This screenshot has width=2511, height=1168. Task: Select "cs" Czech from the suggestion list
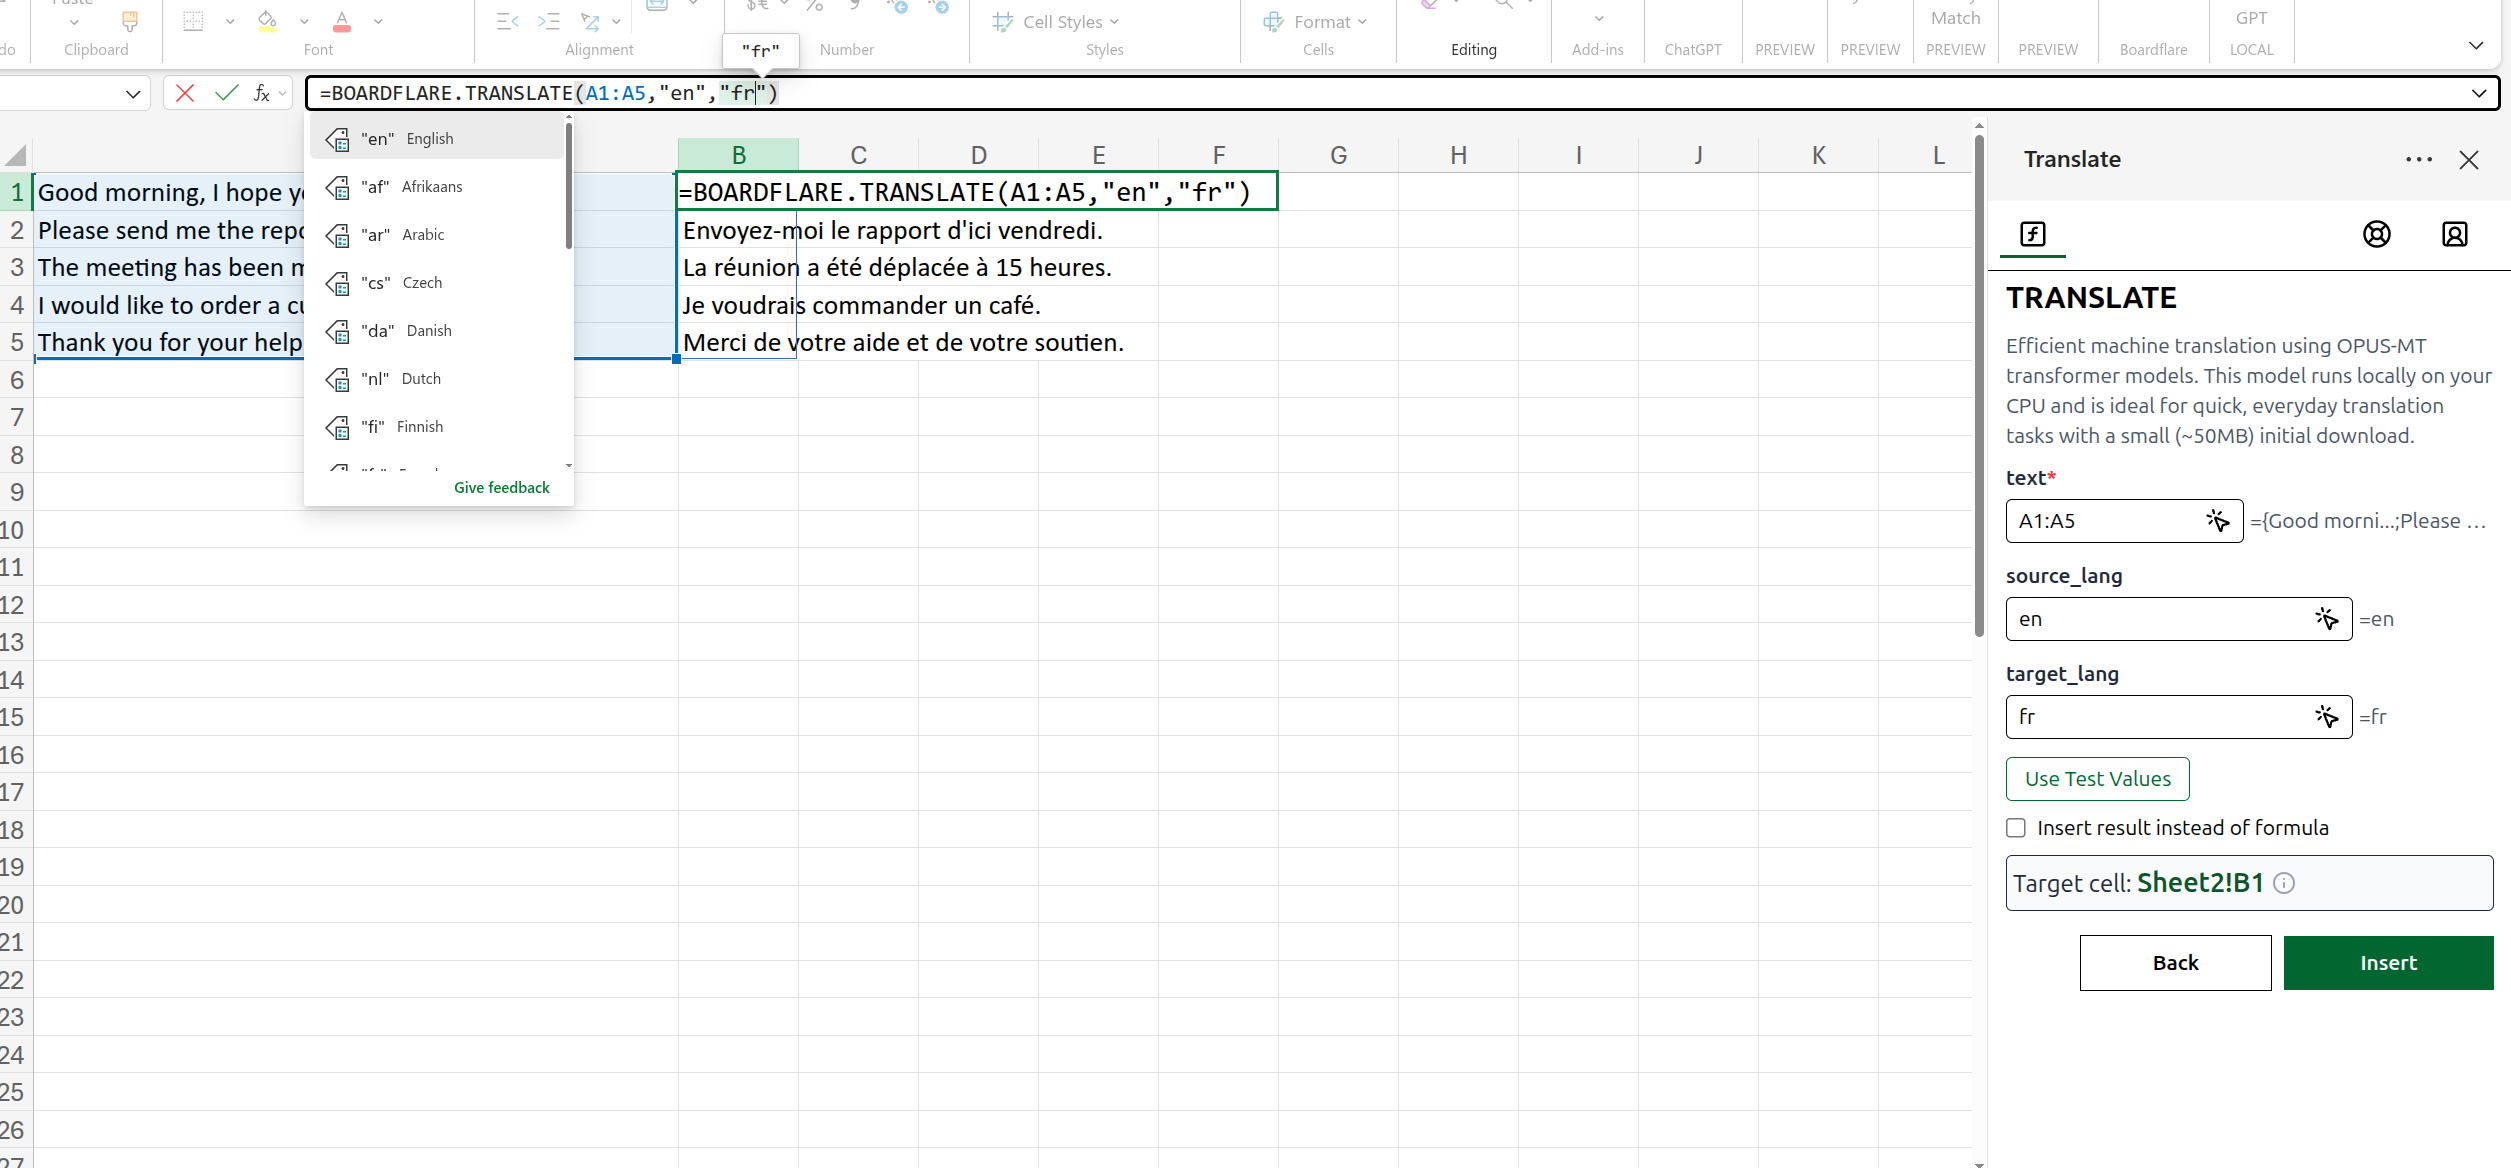tap(438, 283)
